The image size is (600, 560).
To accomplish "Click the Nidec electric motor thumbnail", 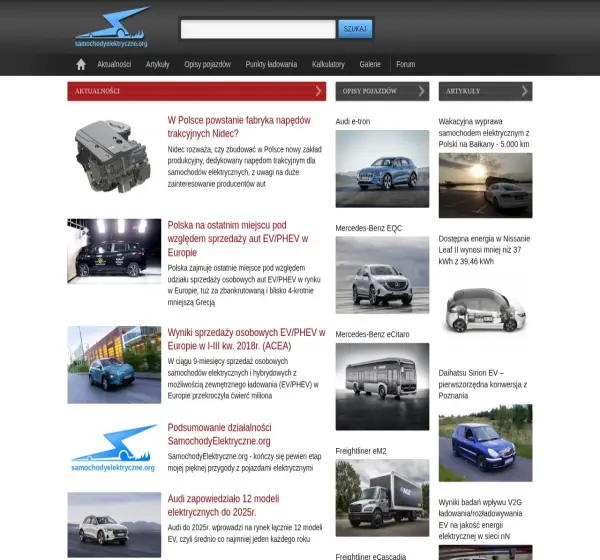I will [114, 156].
